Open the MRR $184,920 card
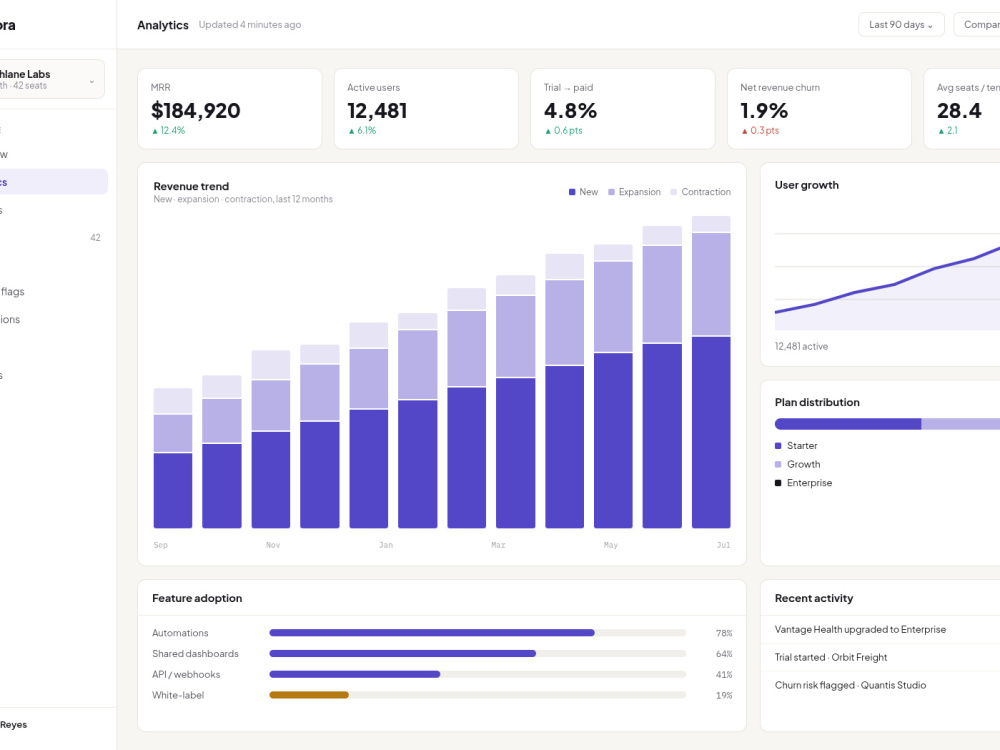1000x750 pixels. click(x=230, y=109)
